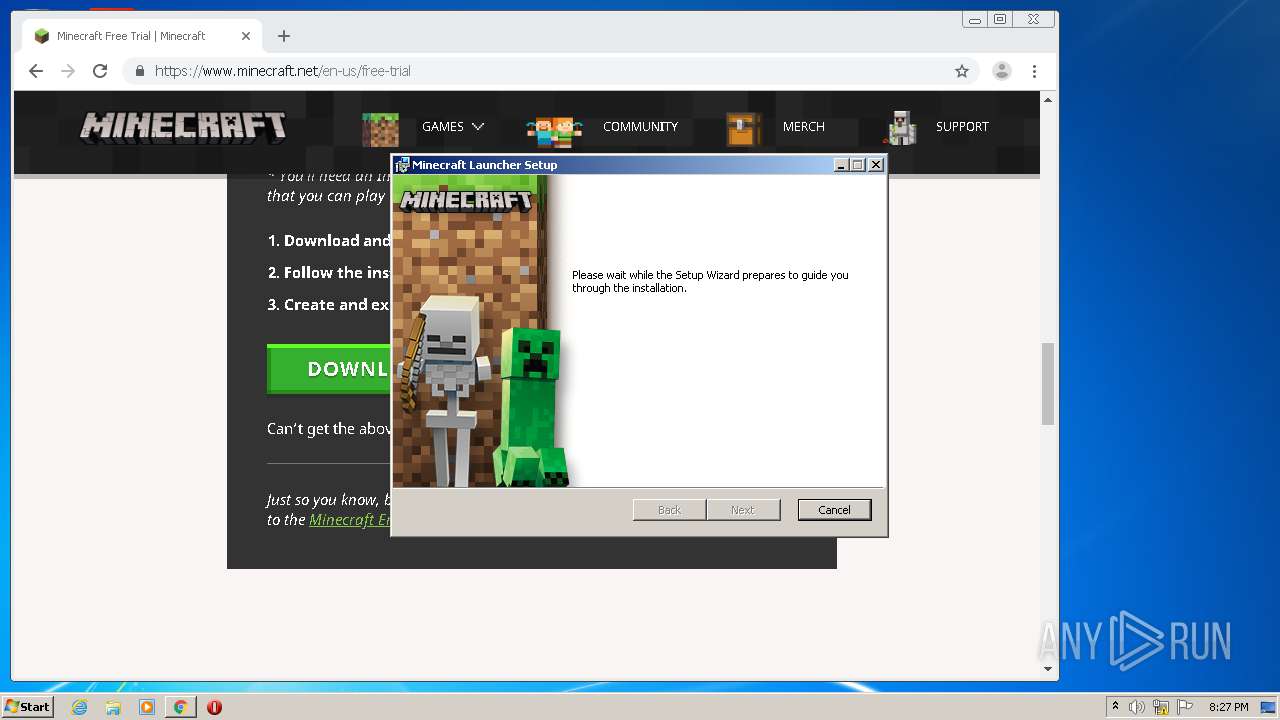
Task: Open a new Chrome tab
Action: 284,36
